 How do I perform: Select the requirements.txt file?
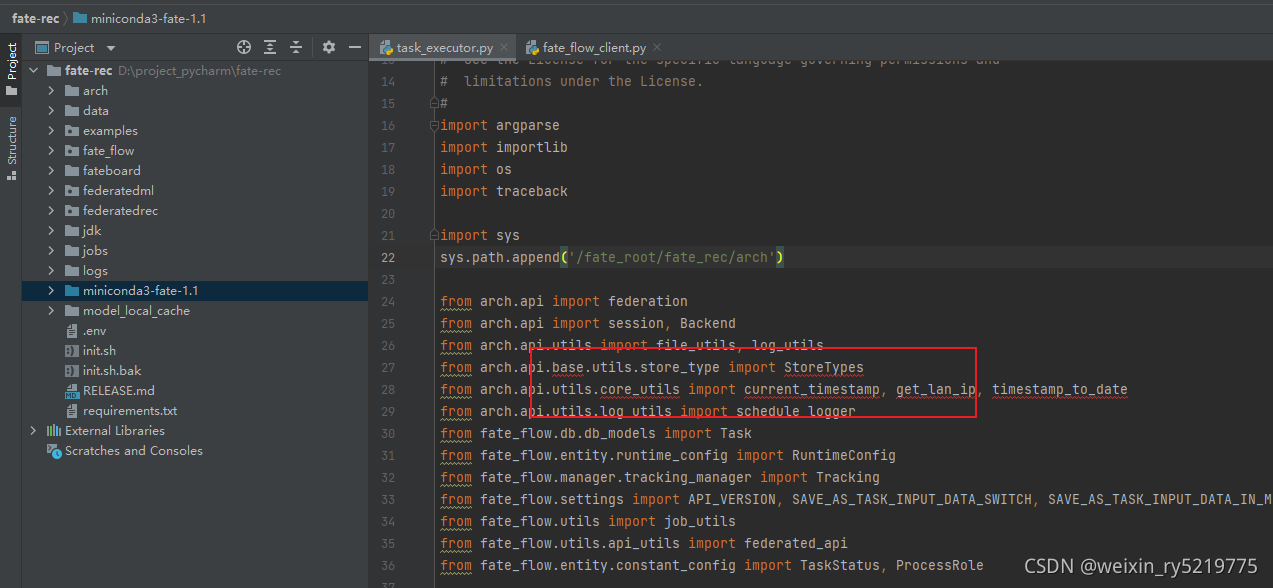(x=130, y=411)
